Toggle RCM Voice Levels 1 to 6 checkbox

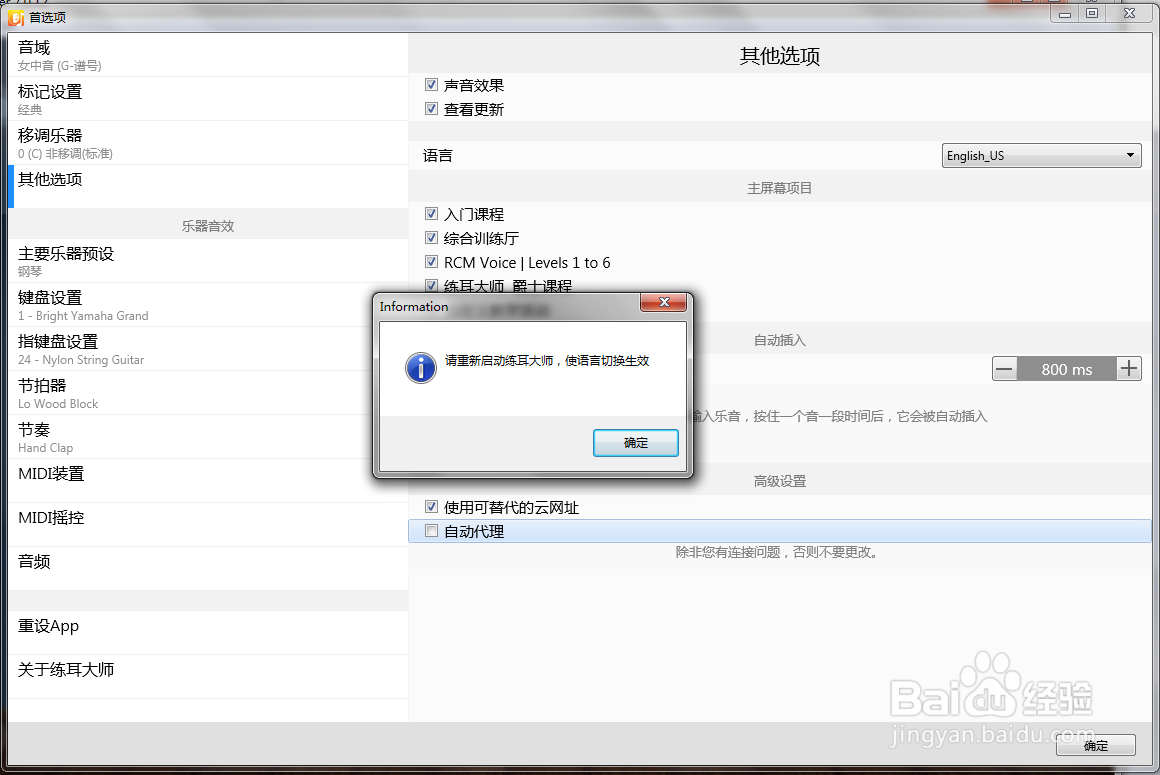tap(431, 262)
